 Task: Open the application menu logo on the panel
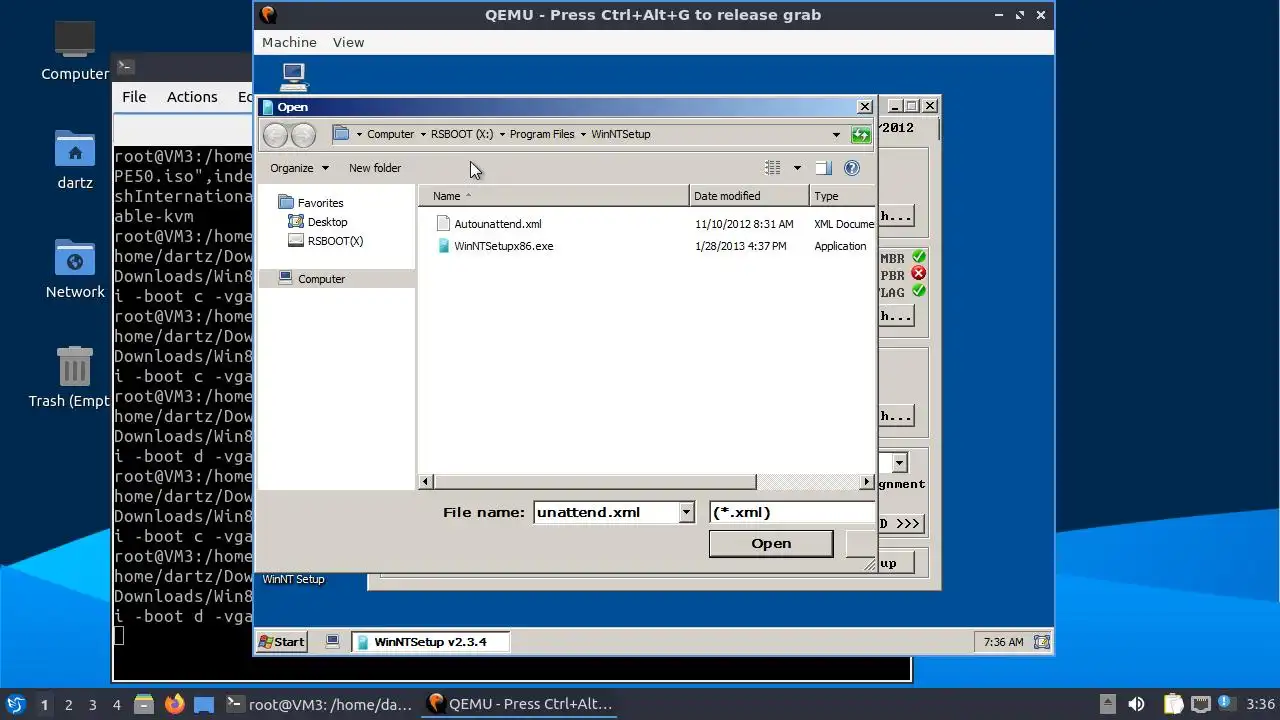[x=16, y=704]
